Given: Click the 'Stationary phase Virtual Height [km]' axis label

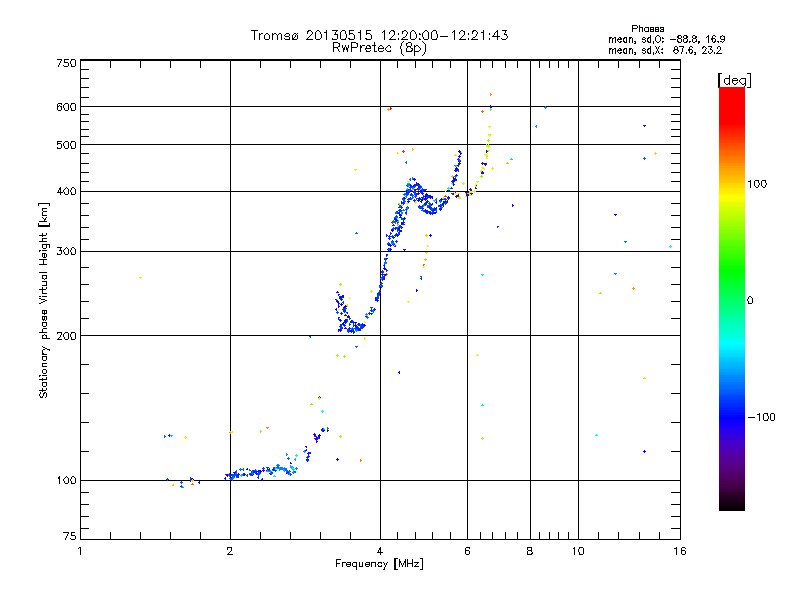Looking at the screenshot, I should (44, 300).
